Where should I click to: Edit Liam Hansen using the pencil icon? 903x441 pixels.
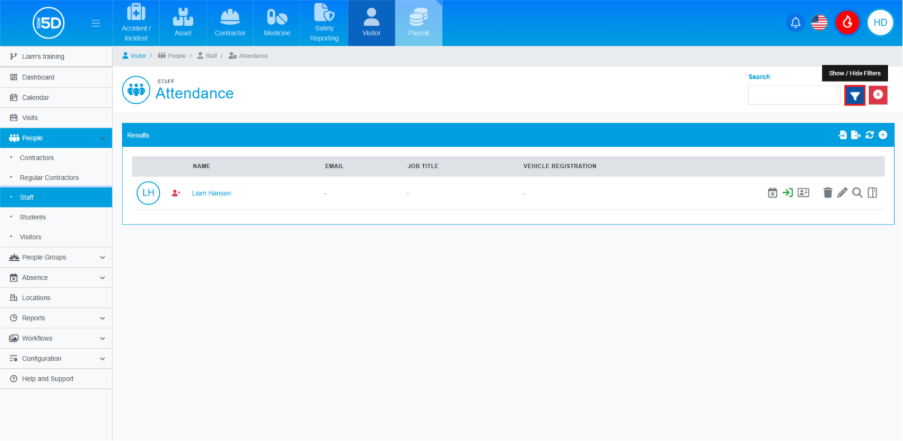click(x=842, y=192)
